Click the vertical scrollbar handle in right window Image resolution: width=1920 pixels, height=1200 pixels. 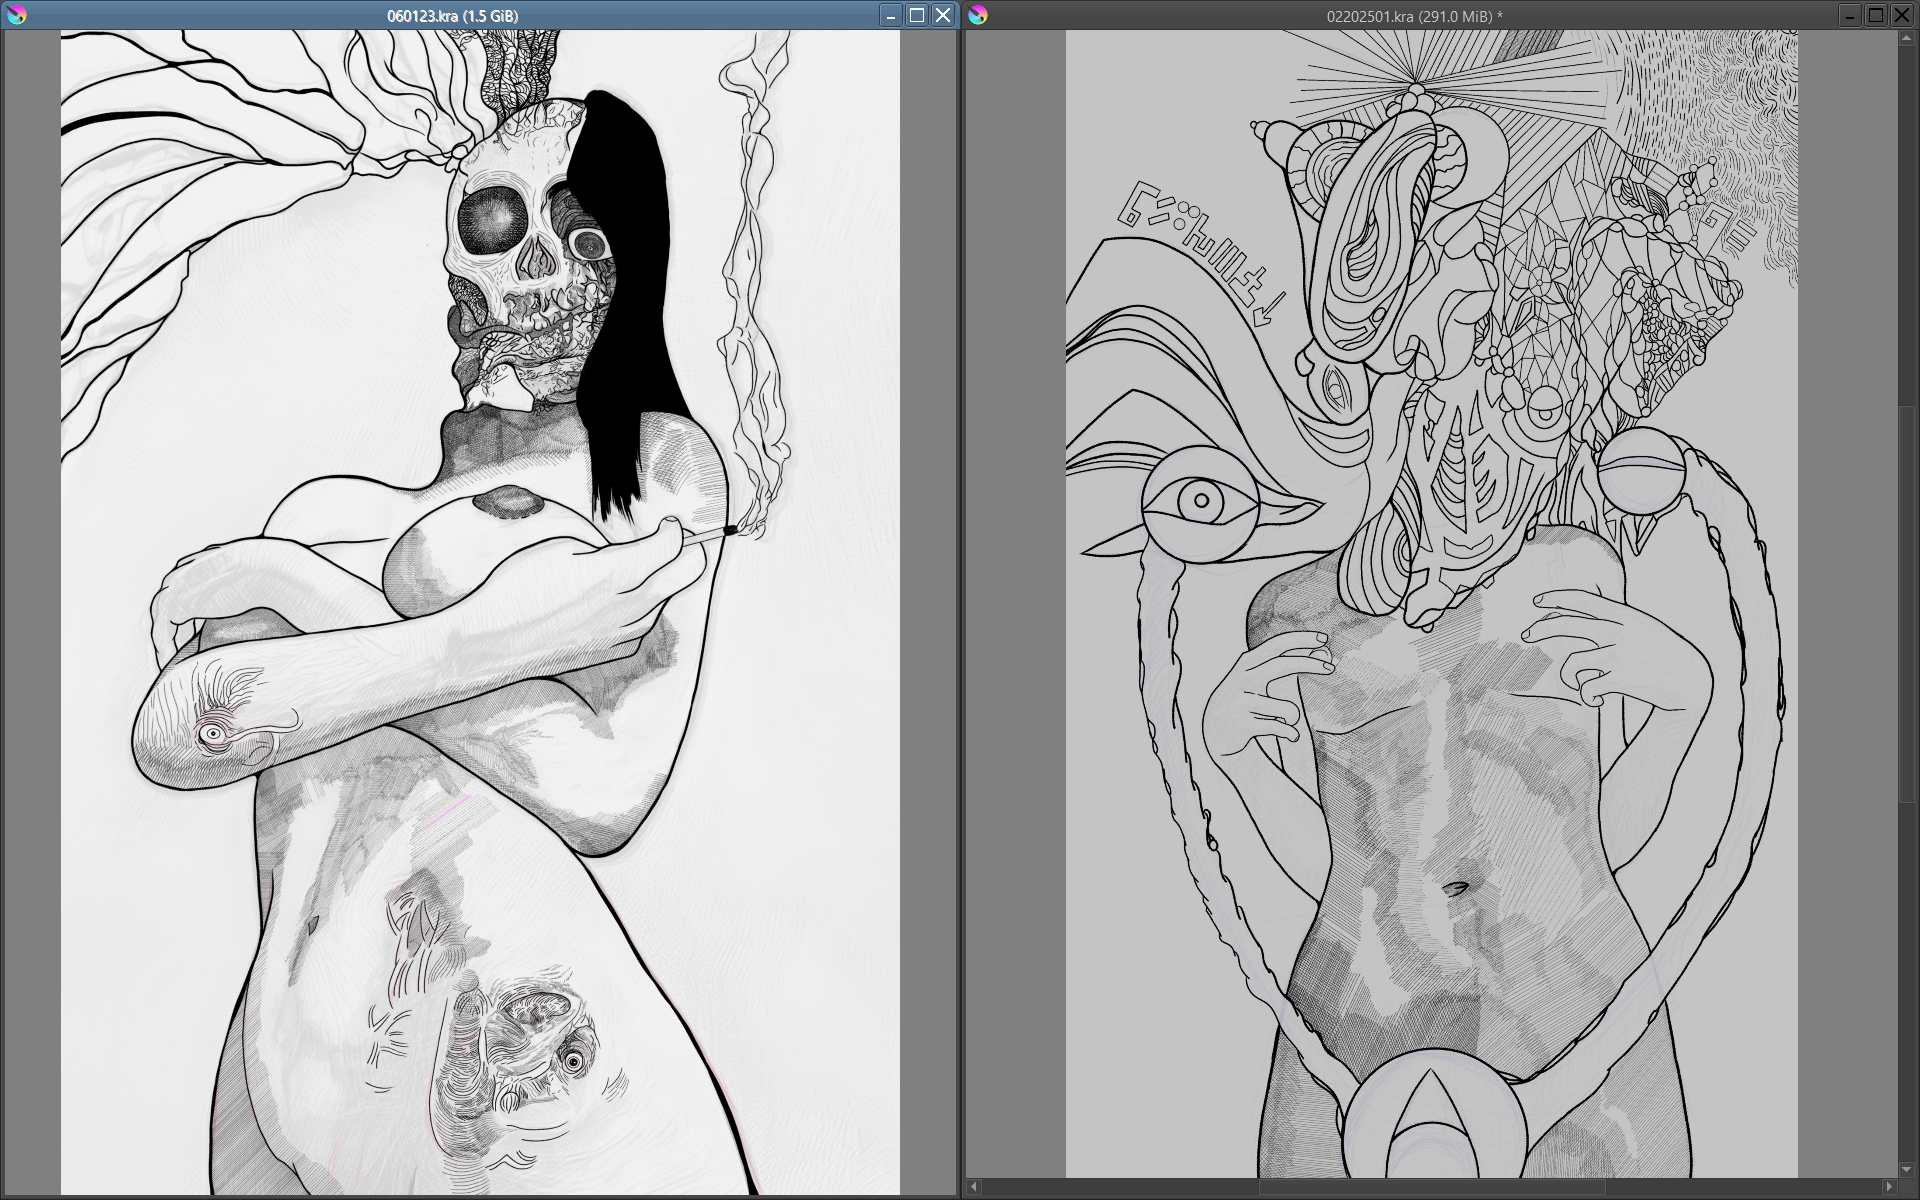1908,600
